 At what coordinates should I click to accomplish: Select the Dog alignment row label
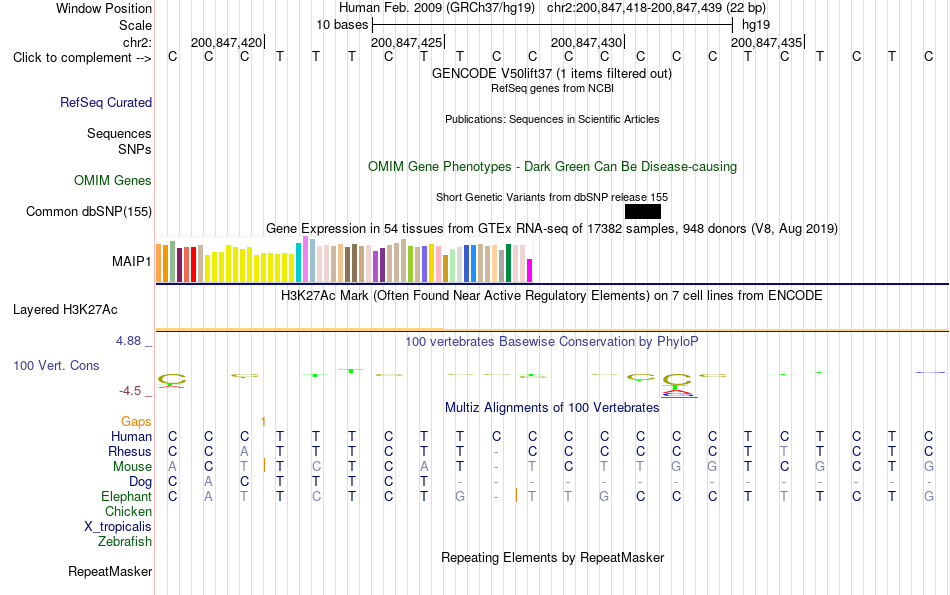[141, 482]
